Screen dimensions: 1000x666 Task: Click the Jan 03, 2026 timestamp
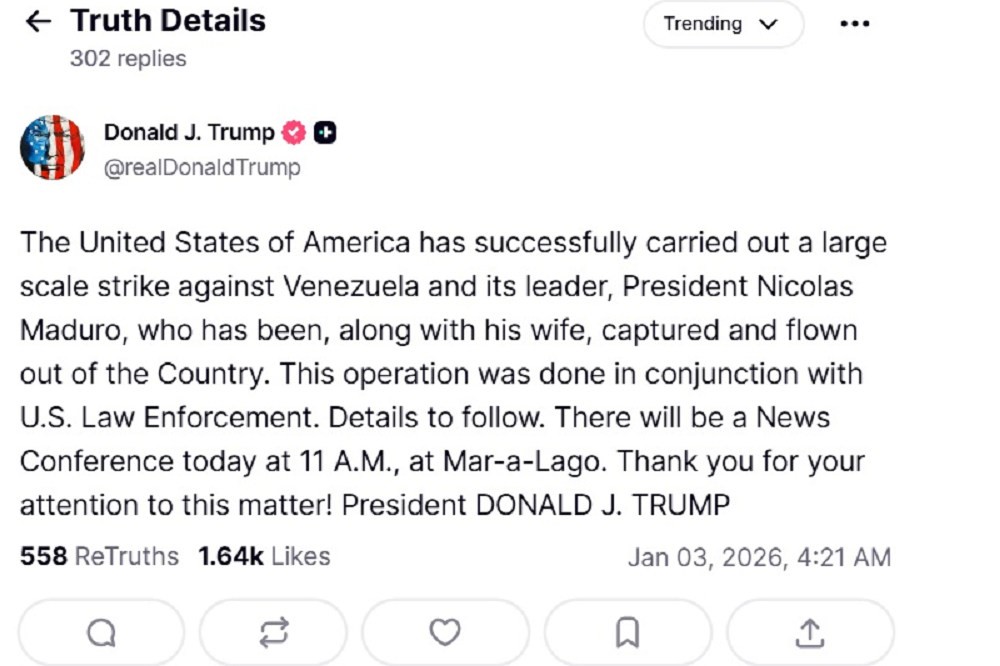[758, 557]
